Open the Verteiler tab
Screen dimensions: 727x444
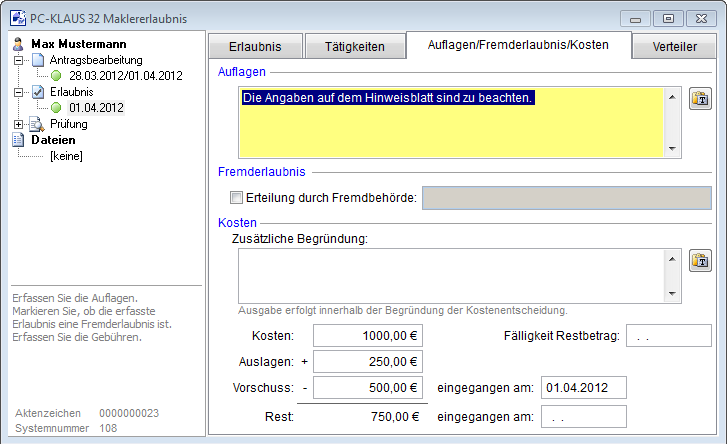[x=675, y=47]
